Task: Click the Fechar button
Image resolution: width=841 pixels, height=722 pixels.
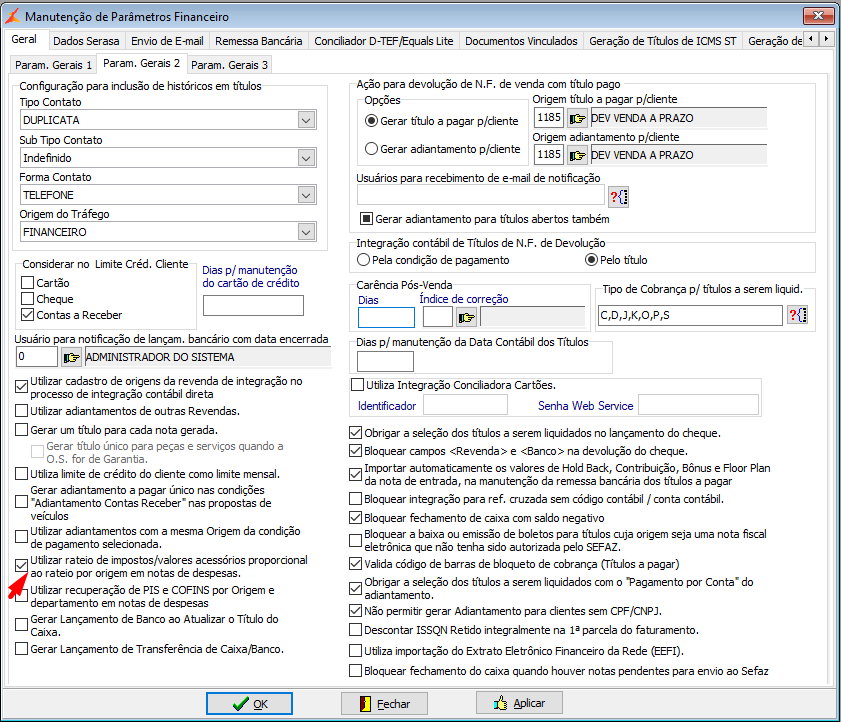Action: coord(384,703)
